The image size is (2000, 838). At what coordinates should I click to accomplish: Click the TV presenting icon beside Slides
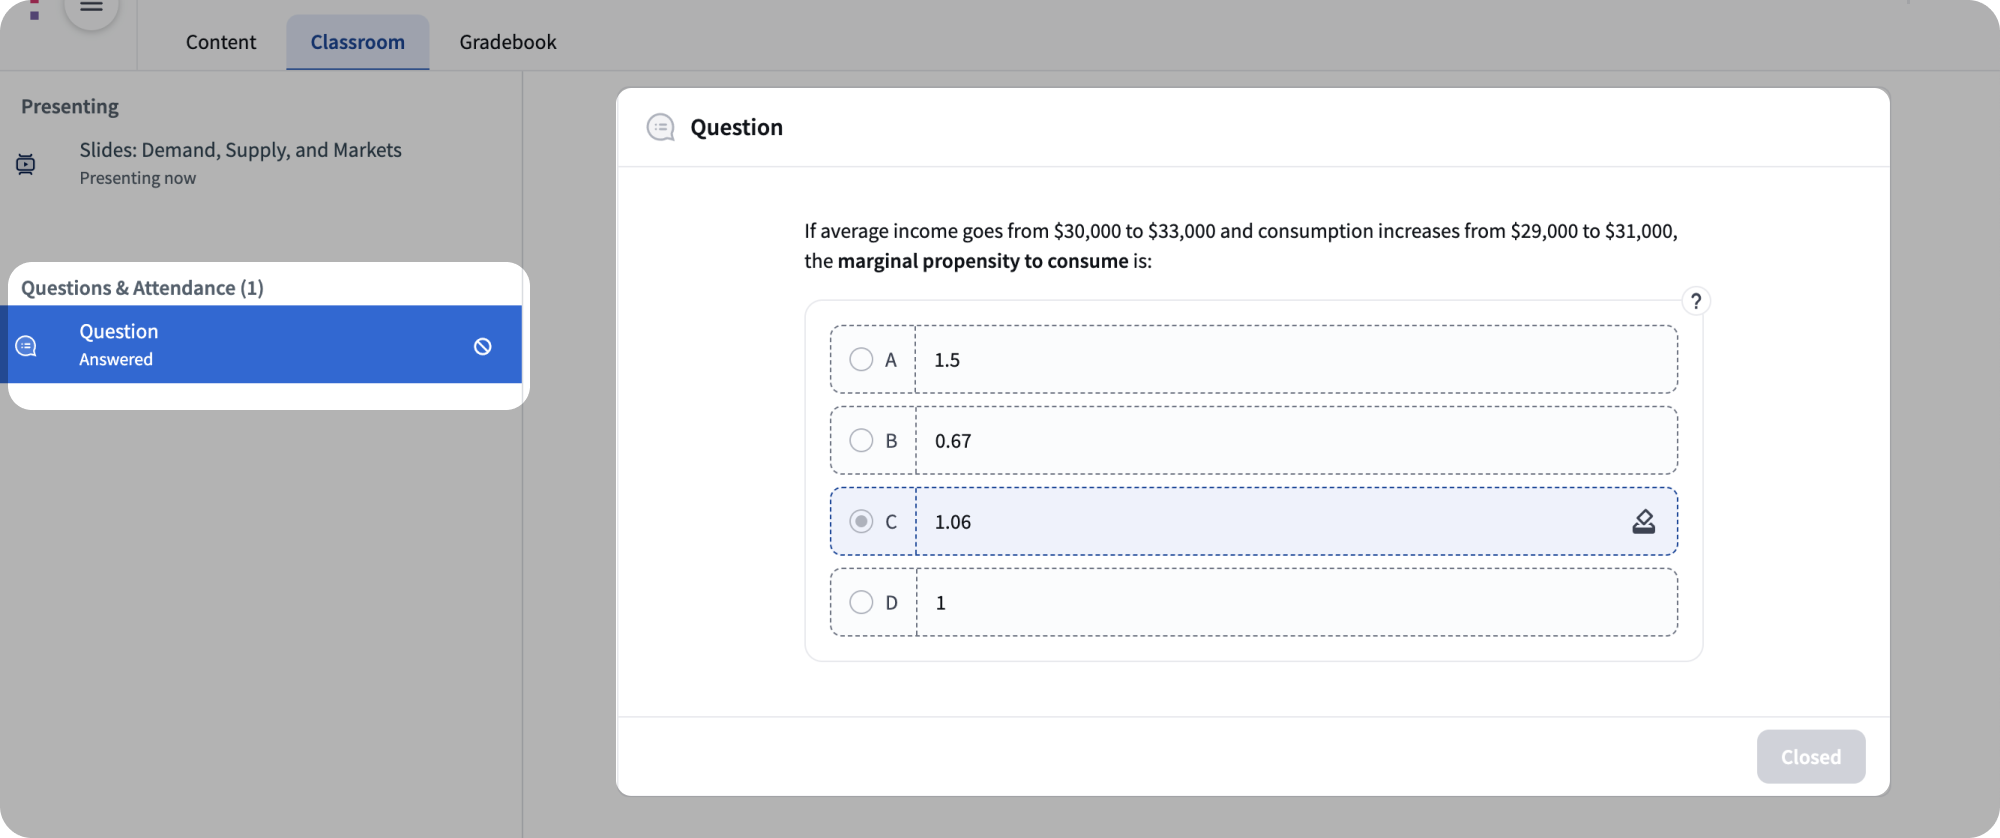coord(27,163)
